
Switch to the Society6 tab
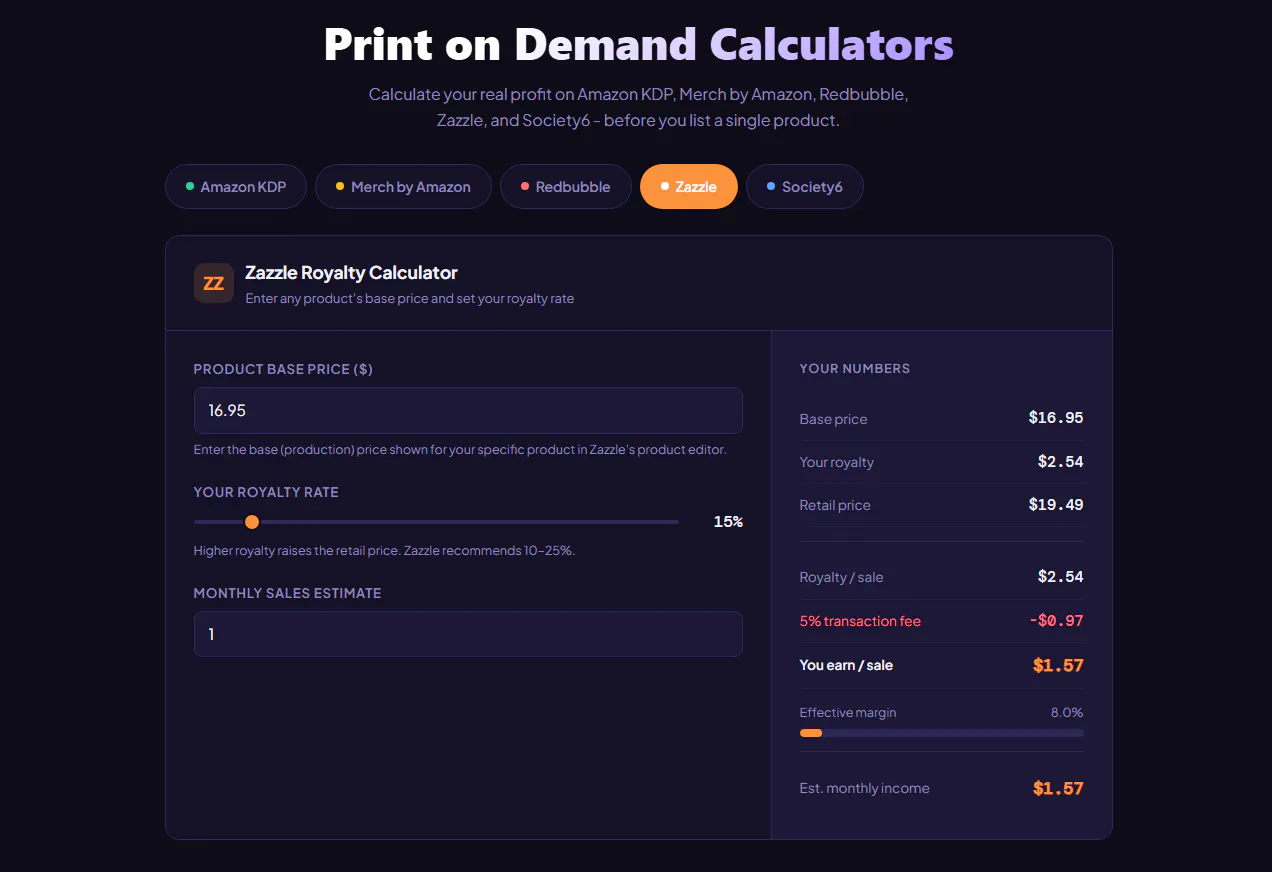coord(804,187)
